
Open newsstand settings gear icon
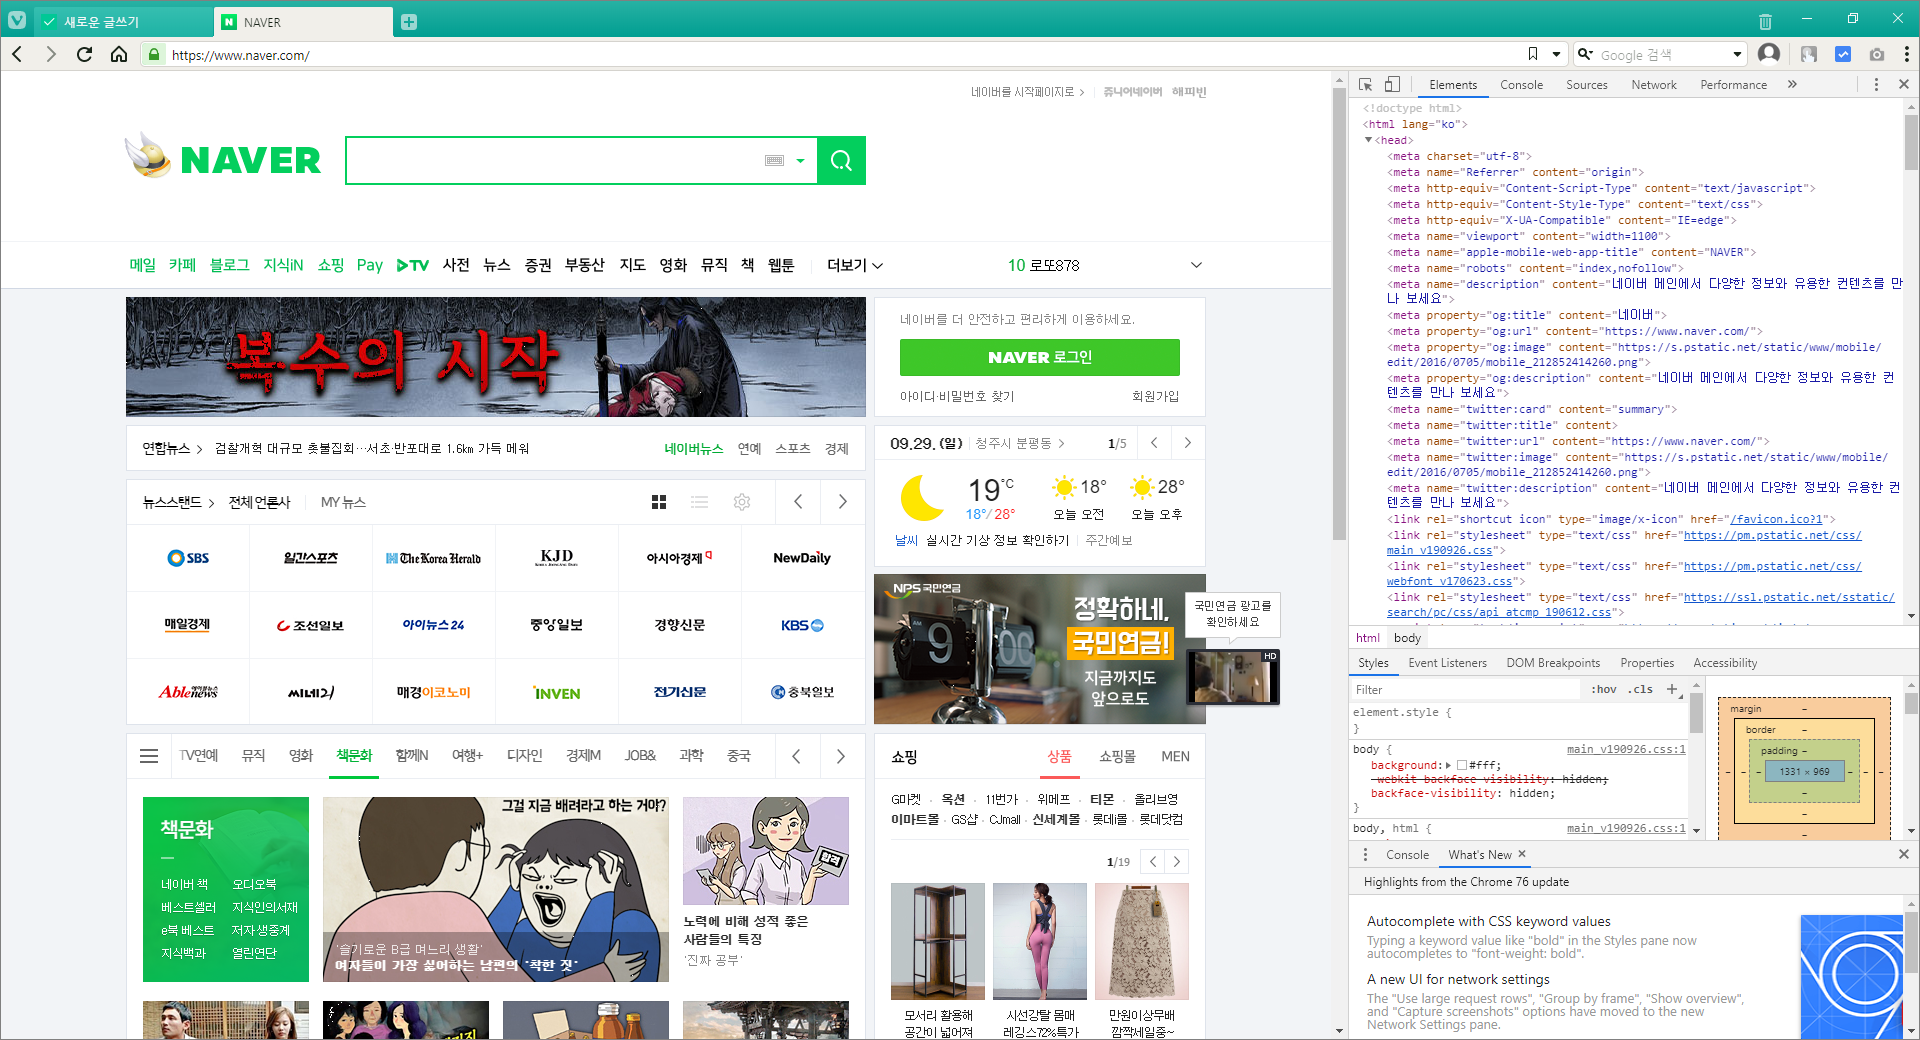pyautogui.click(x=741, y=502)
